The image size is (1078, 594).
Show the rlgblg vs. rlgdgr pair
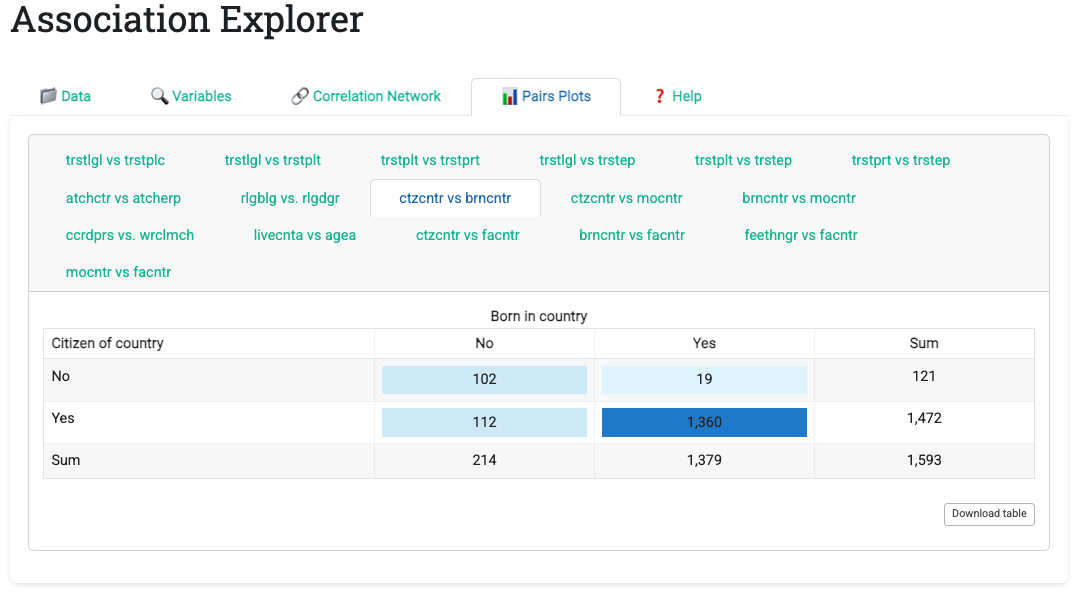pyautogui.click(x=290, y=198)
